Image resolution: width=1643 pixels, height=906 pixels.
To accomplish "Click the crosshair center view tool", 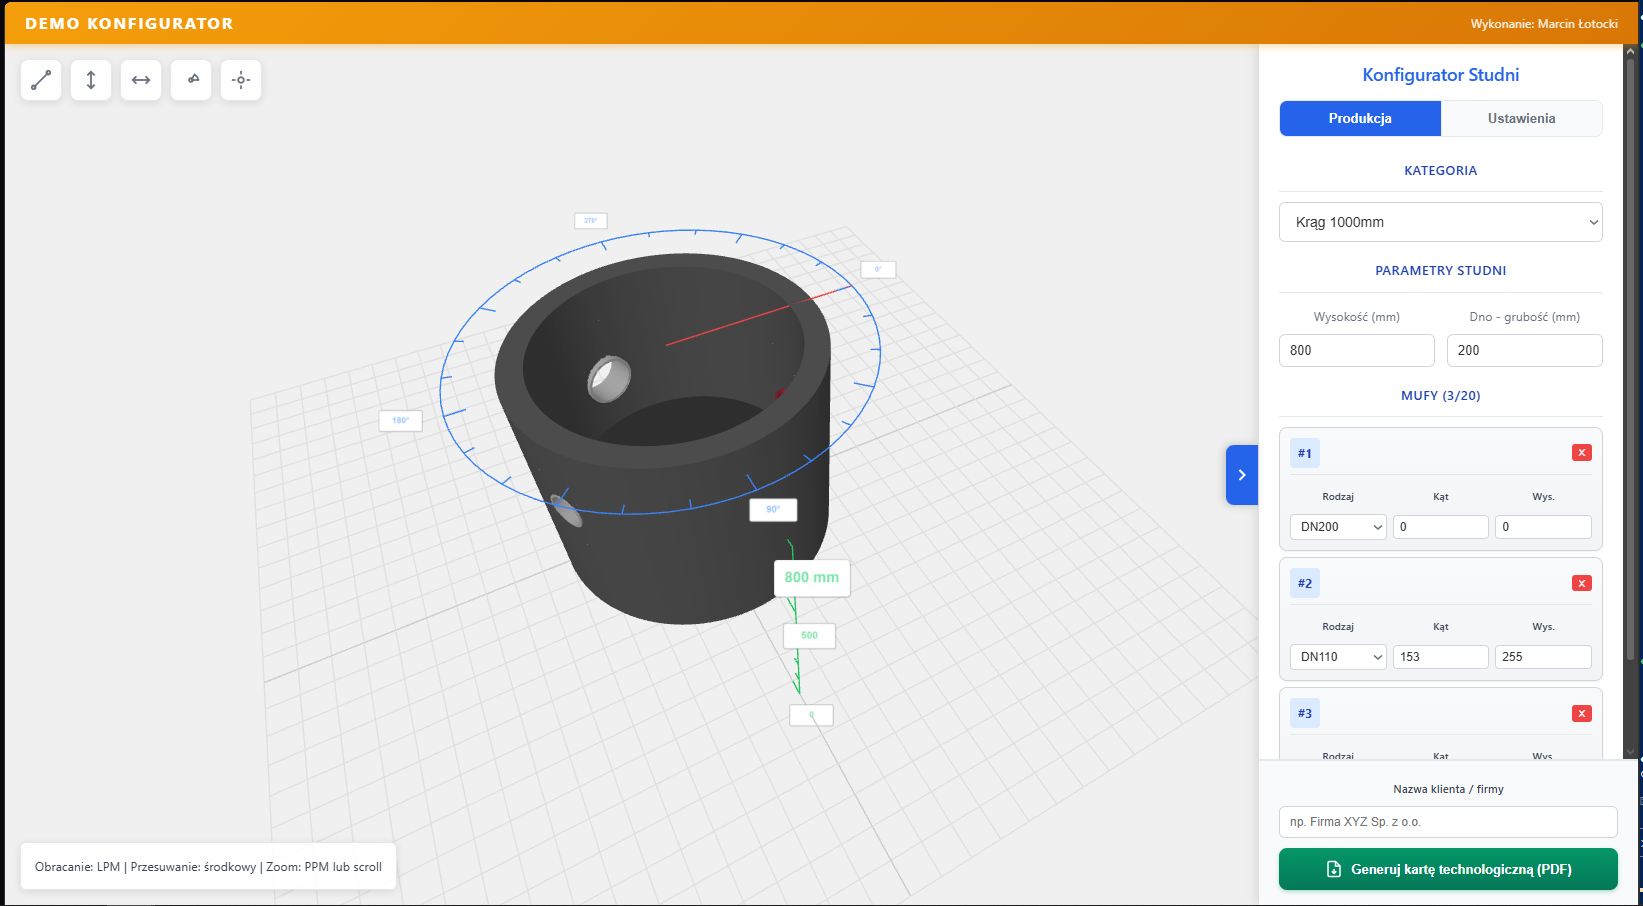I will click(x=241, y=80).
